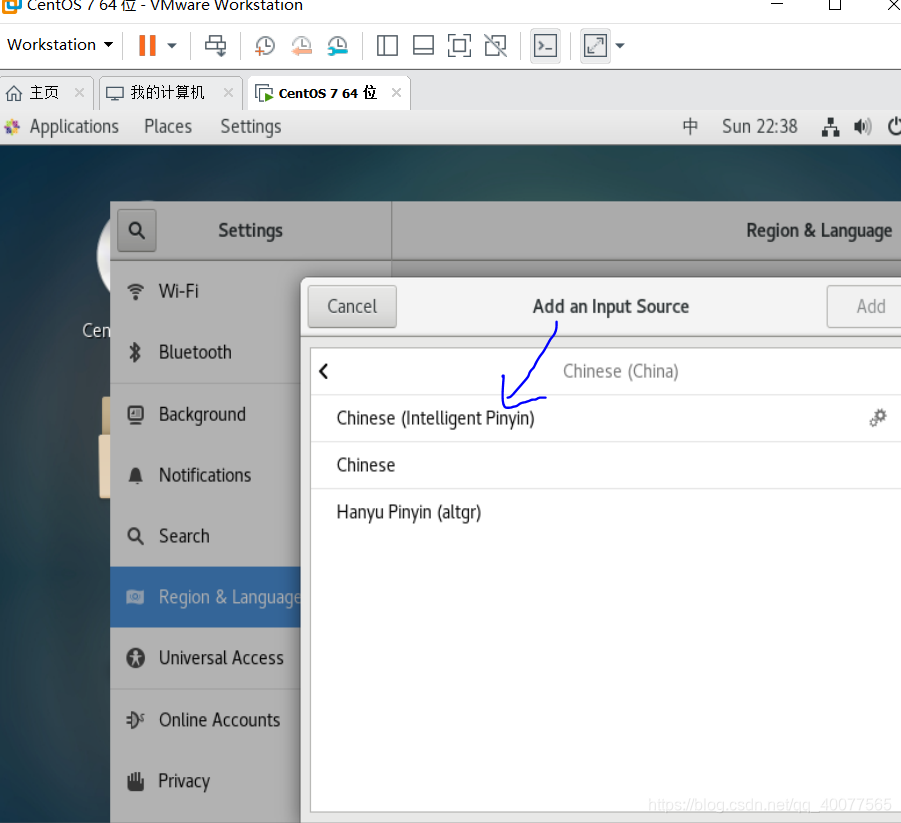Select Region & Language in sidebar
Screen dimensions: 901x823
[x=205, y=597]
